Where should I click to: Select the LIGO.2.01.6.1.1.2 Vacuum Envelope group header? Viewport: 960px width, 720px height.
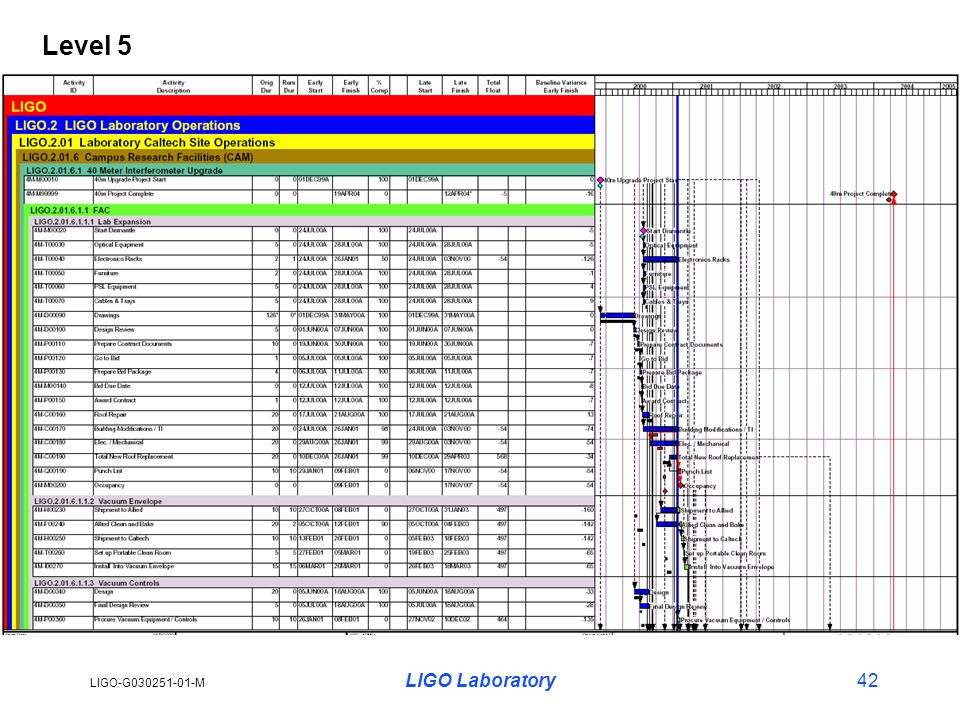(x=312, y=501)
